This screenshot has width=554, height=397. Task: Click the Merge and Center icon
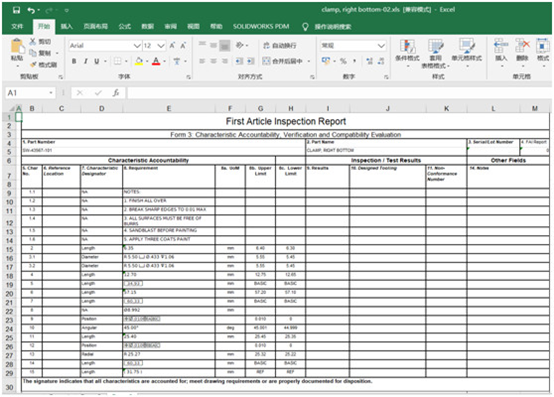click(286, 61)
